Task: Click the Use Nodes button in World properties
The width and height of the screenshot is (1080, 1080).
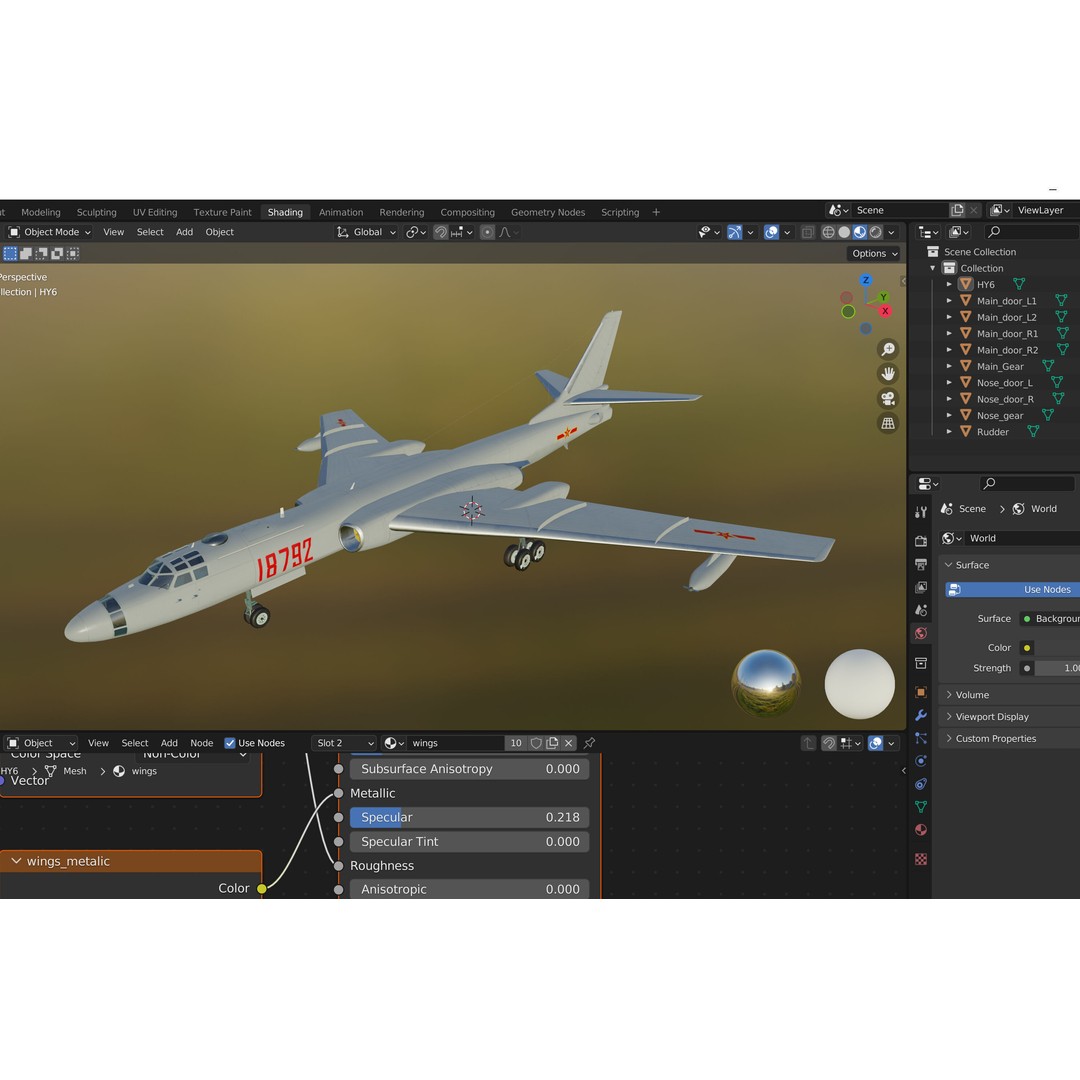Action: coord(1012,590)
